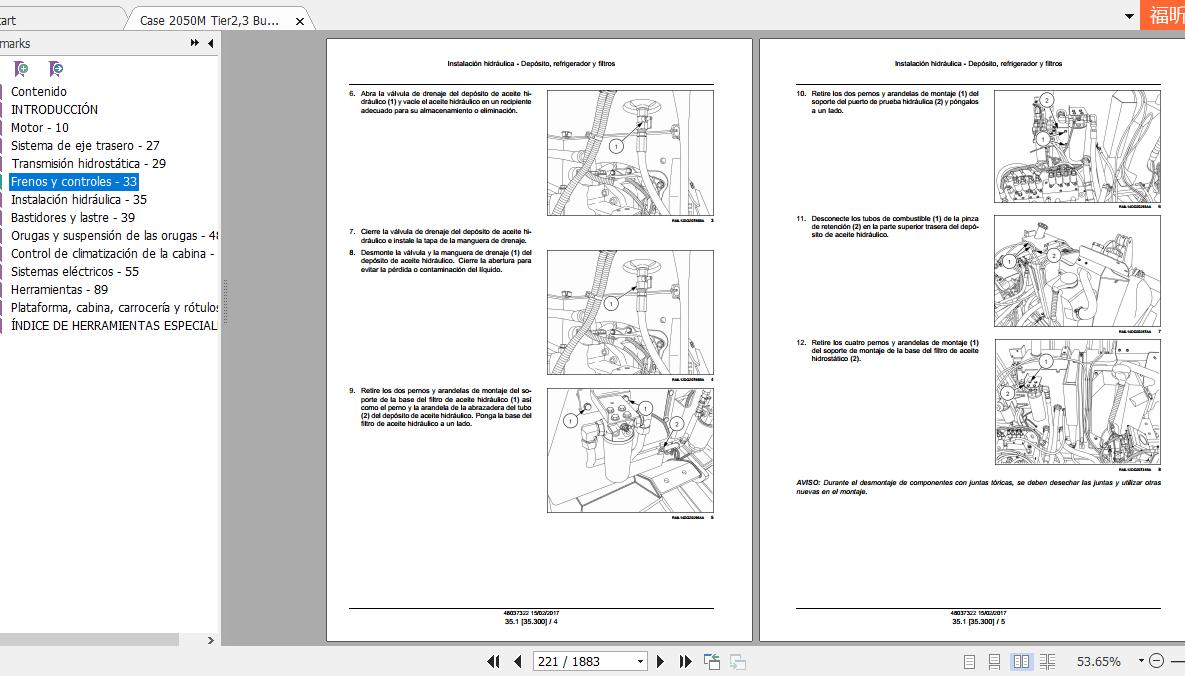This screenshot has width=1185, height=676.
Task: Expand the bookmarks panel double-arrow
Action: pyautogui.click(x=194, y=43)
